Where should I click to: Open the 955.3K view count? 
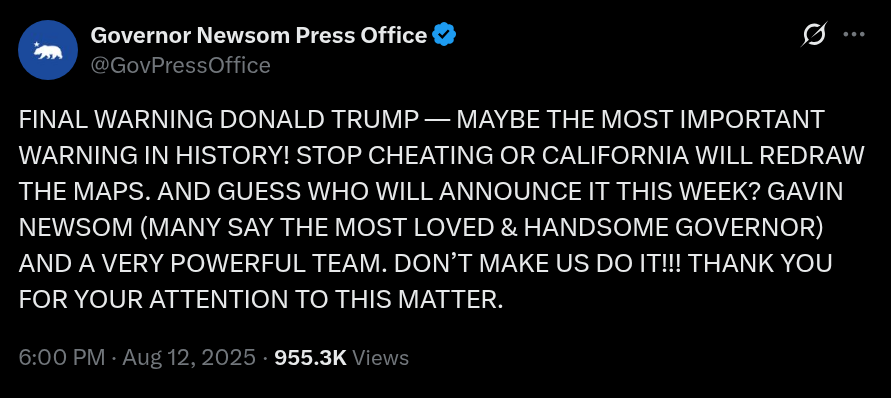pos(310,358)
